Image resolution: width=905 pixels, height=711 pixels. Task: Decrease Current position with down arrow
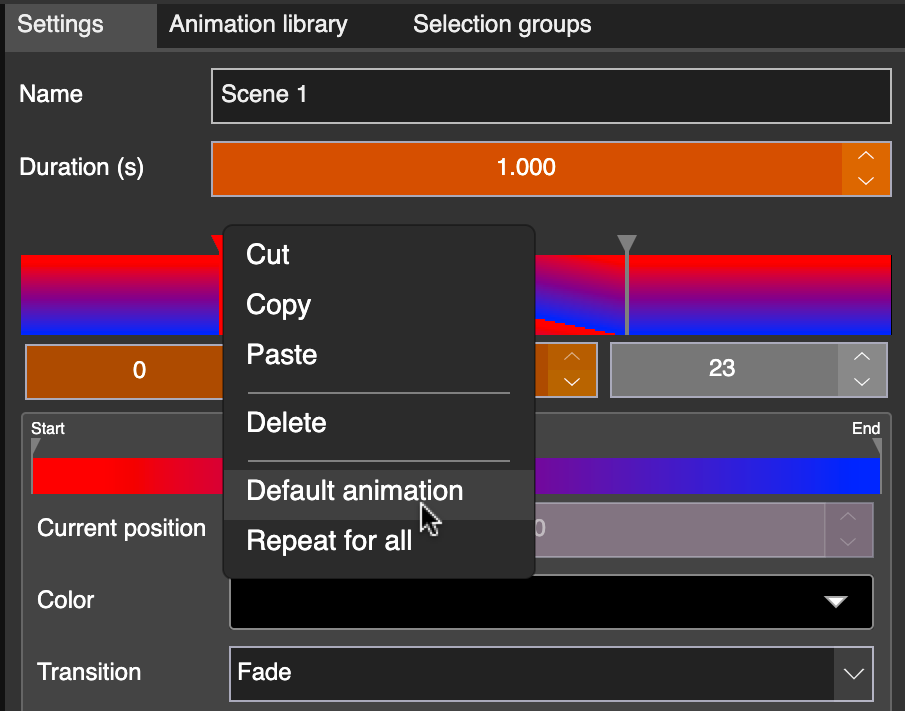pos(848,542)
